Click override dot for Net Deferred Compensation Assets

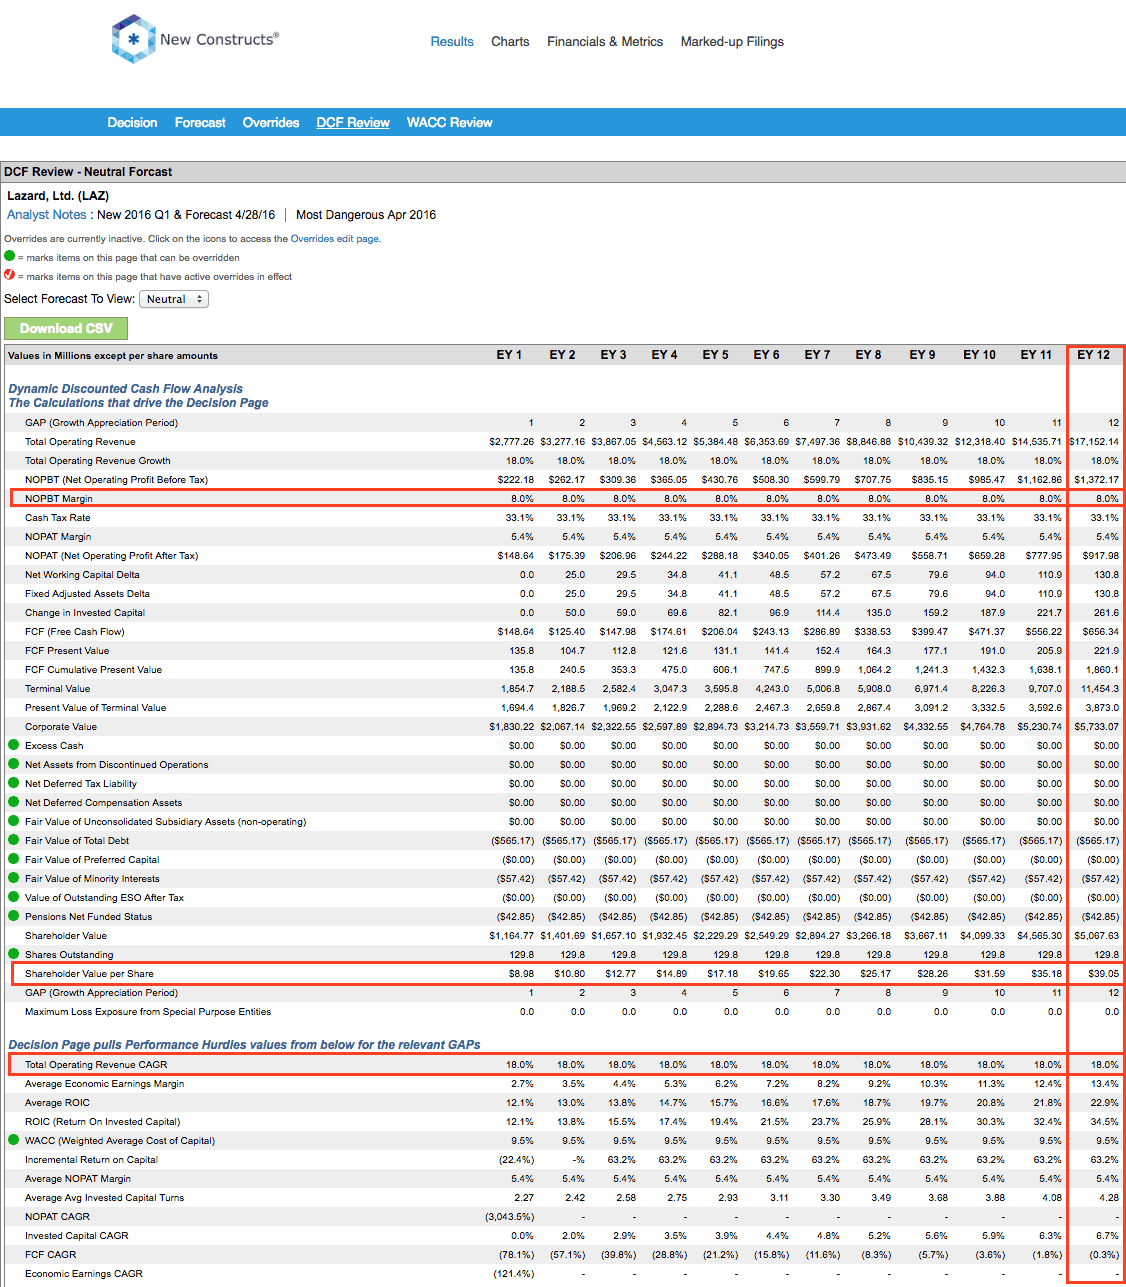(14, 802)
